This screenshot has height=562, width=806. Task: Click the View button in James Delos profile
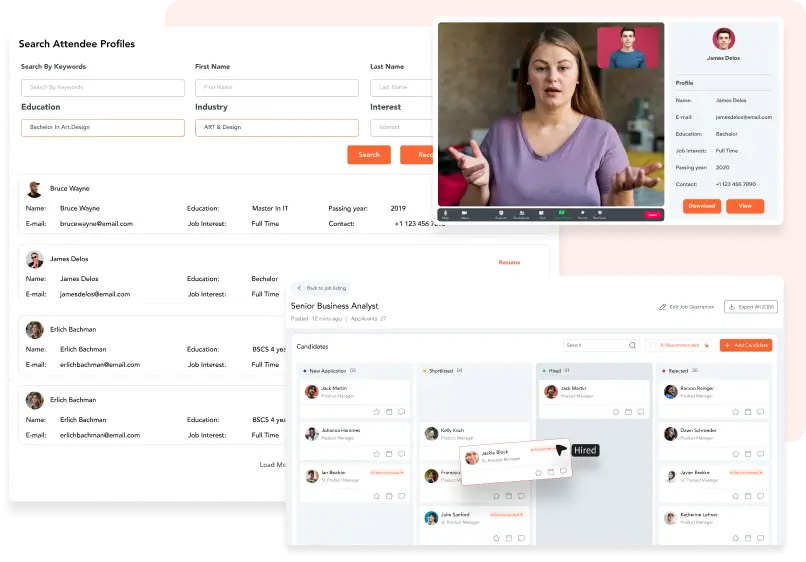point(745,206)
